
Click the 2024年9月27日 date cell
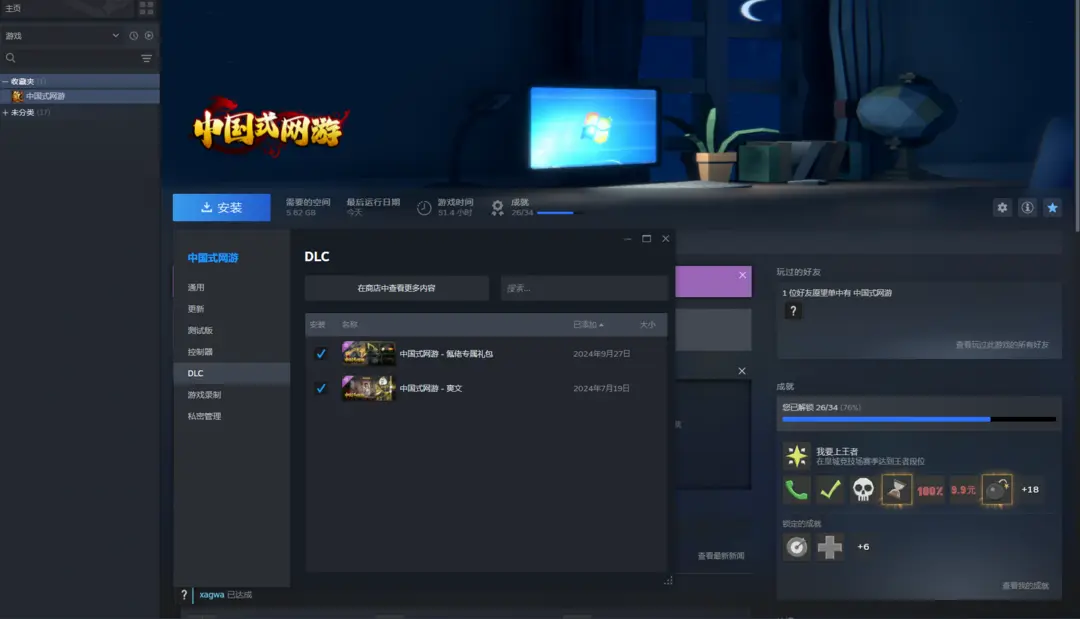pyautogui.click(x=601, y=354)
